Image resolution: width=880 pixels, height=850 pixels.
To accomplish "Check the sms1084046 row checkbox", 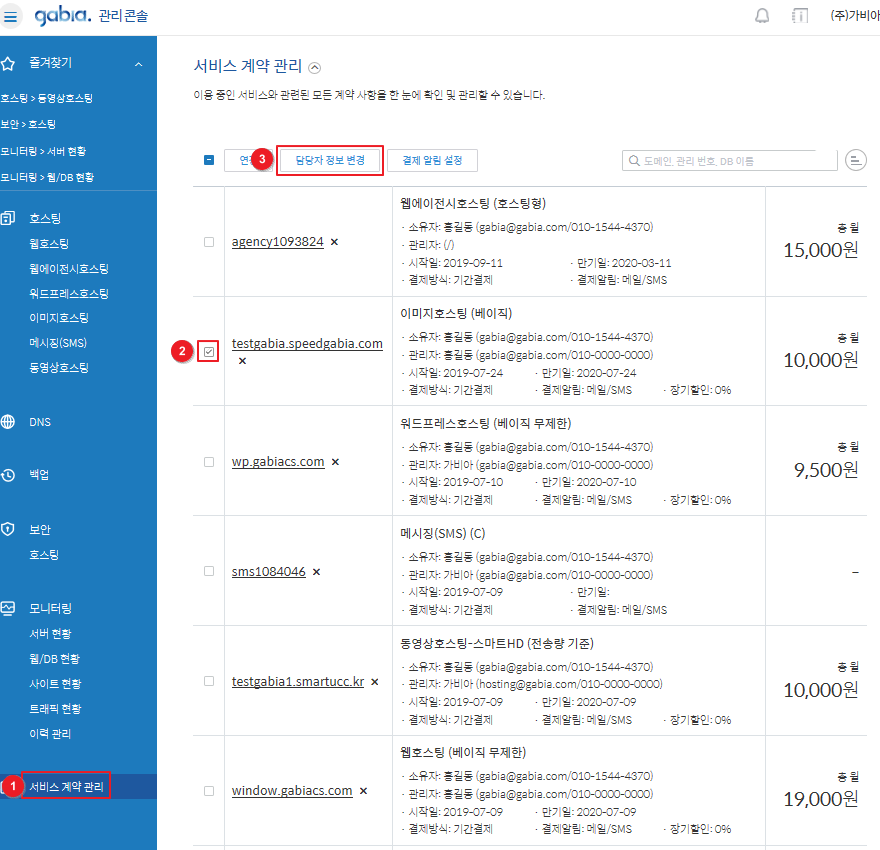I will point(209,571).
